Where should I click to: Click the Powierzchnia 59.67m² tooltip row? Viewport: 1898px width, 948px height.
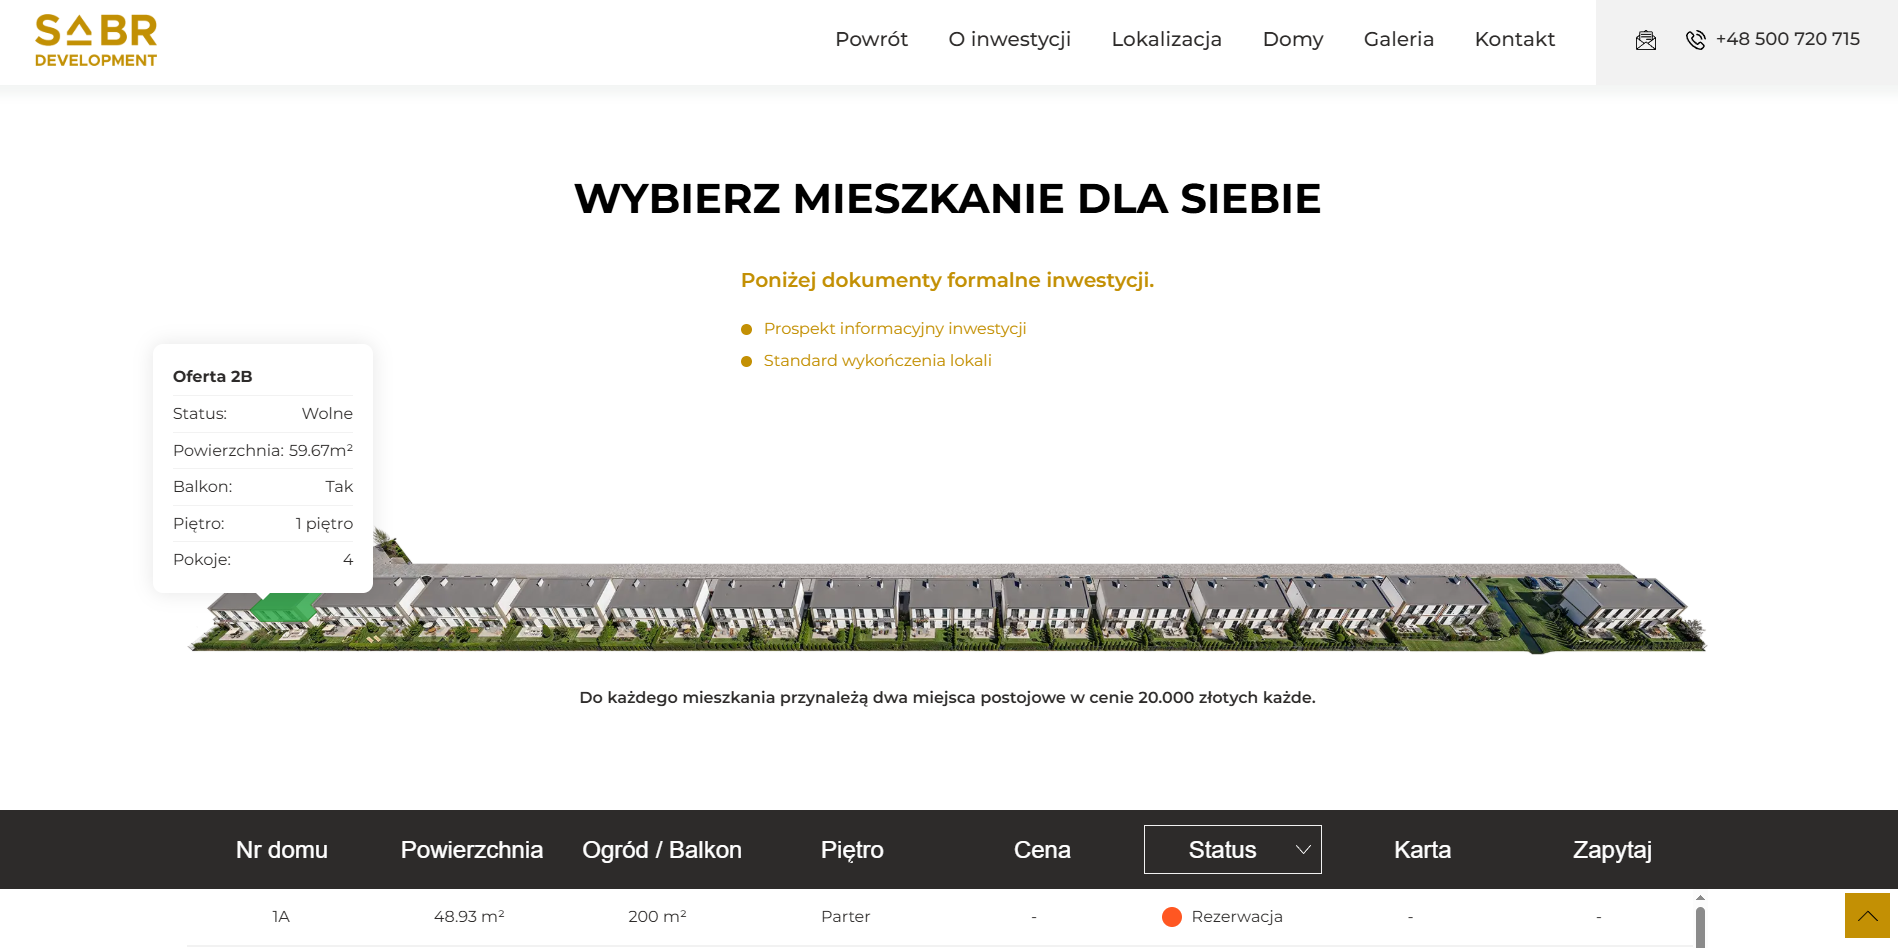click(263, 450)
